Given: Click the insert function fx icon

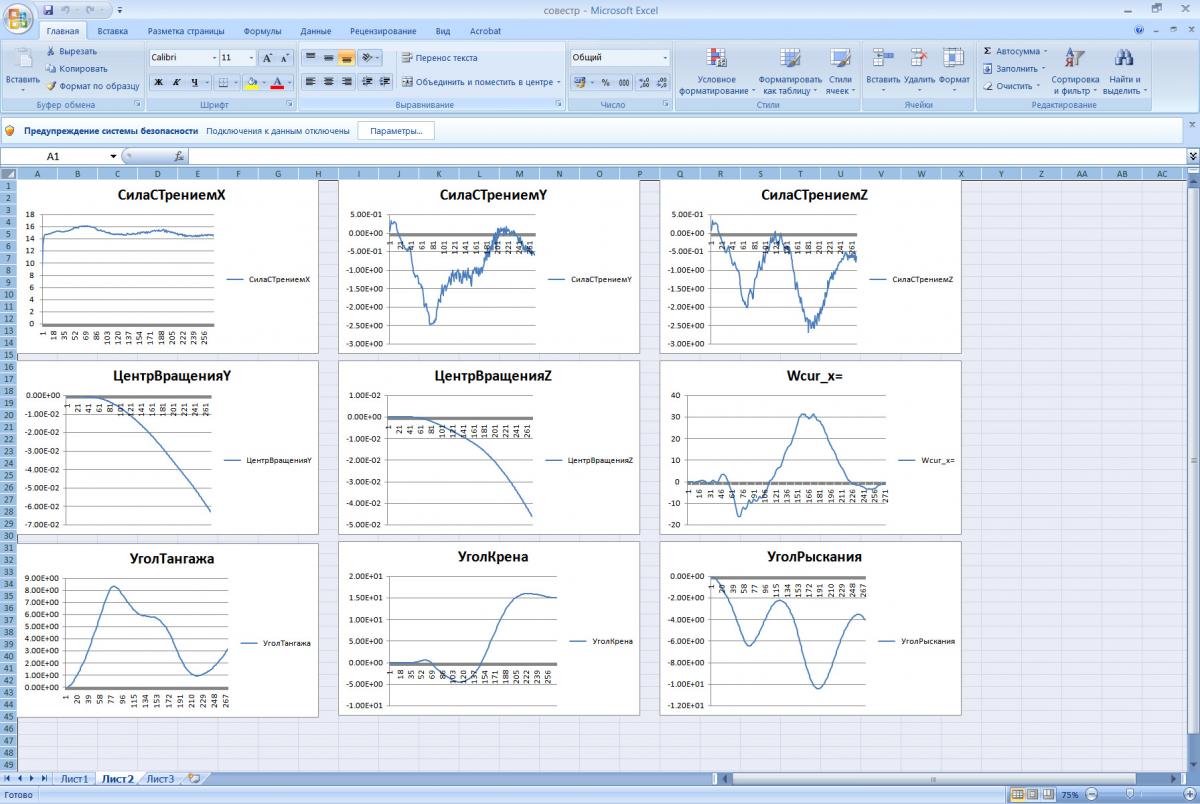Looking at the screenshot, I should pos(179,157).
